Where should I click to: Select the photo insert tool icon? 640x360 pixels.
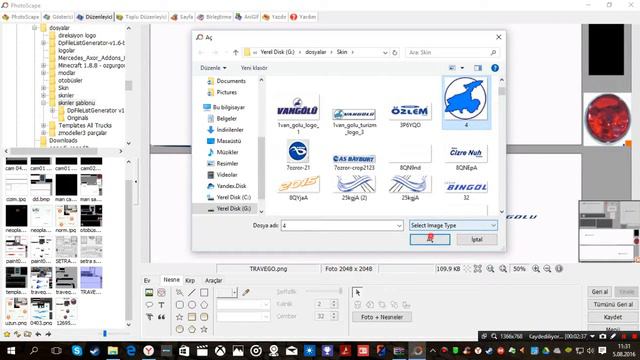click(x=149, y=292)
